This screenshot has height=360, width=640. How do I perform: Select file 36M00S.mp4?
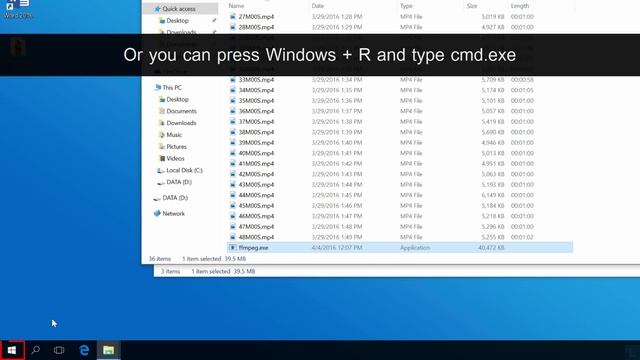pos(256,111)
